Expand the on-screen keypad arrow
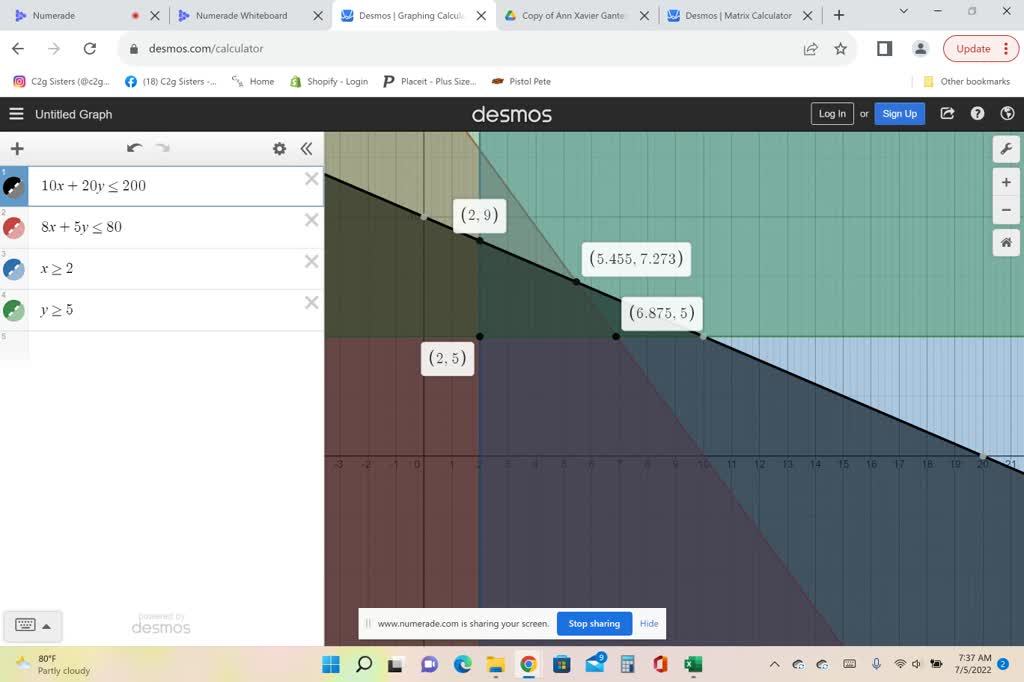Viewport: 1024px width, 682px height. 46,626
